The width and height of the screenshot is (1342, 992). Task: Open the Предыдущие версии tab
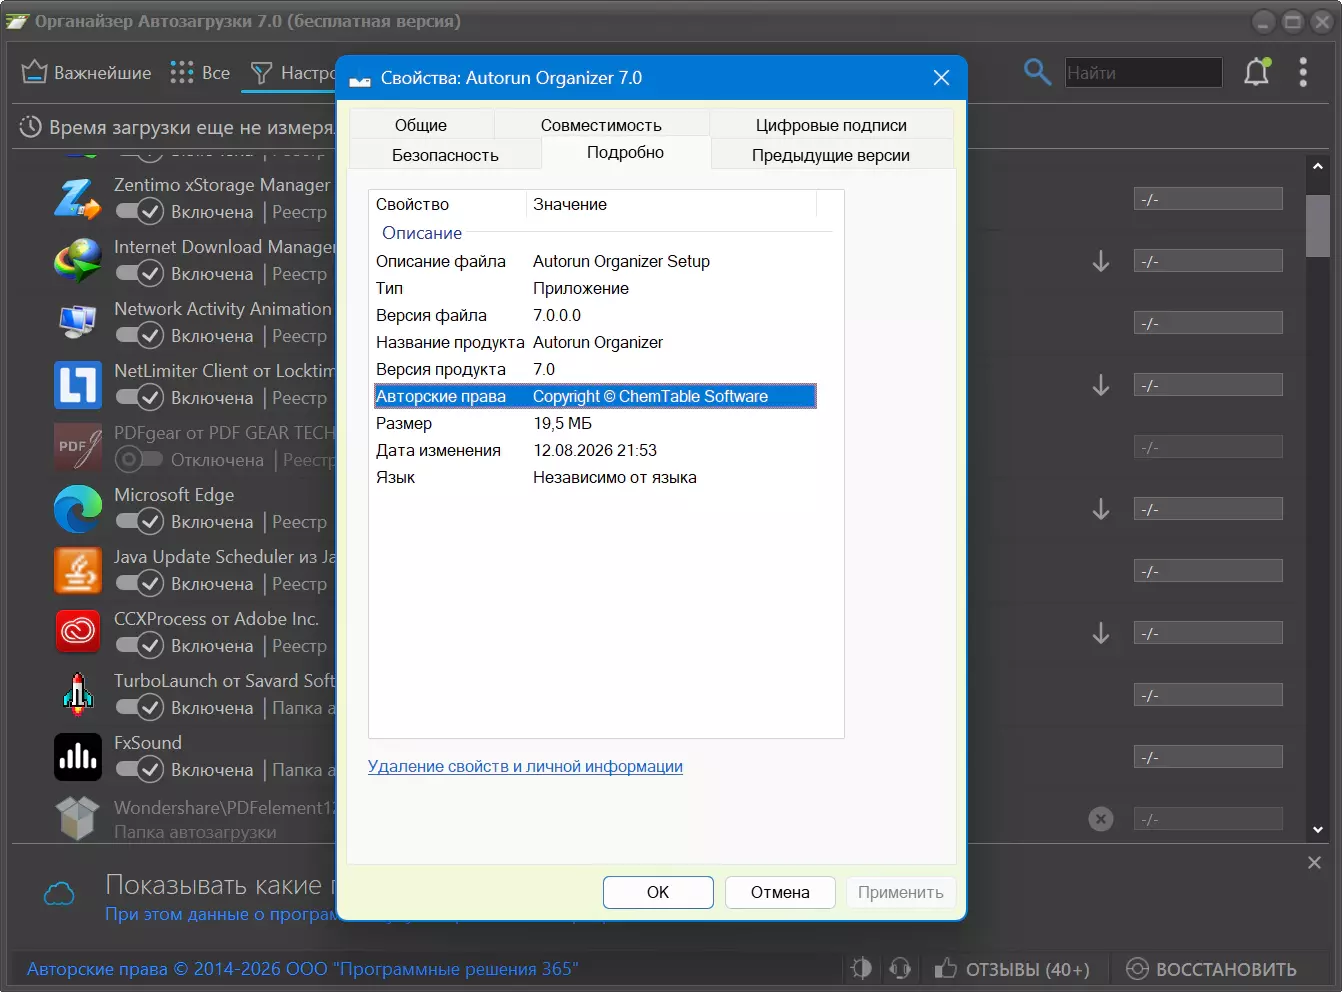(x=831, y=155)
